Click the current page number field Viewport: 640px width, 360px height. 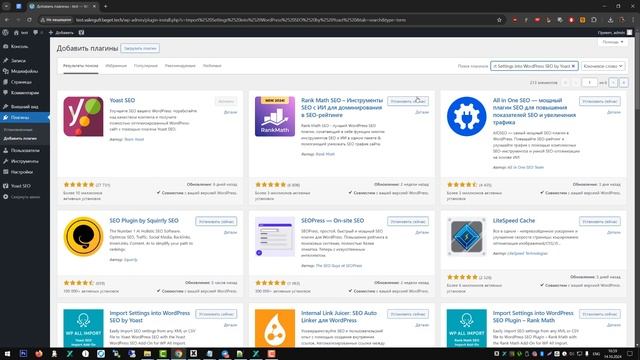(x=589, y=82)
